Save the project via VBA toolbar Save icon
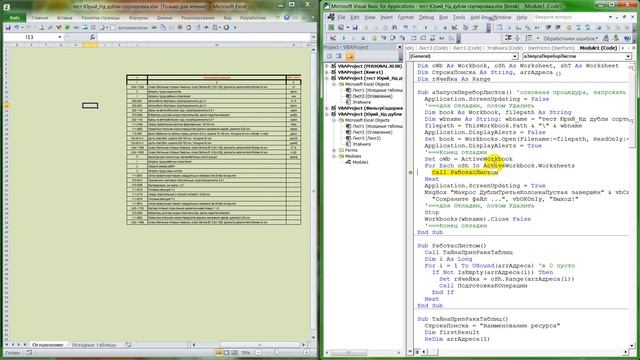 coord(356,27)
